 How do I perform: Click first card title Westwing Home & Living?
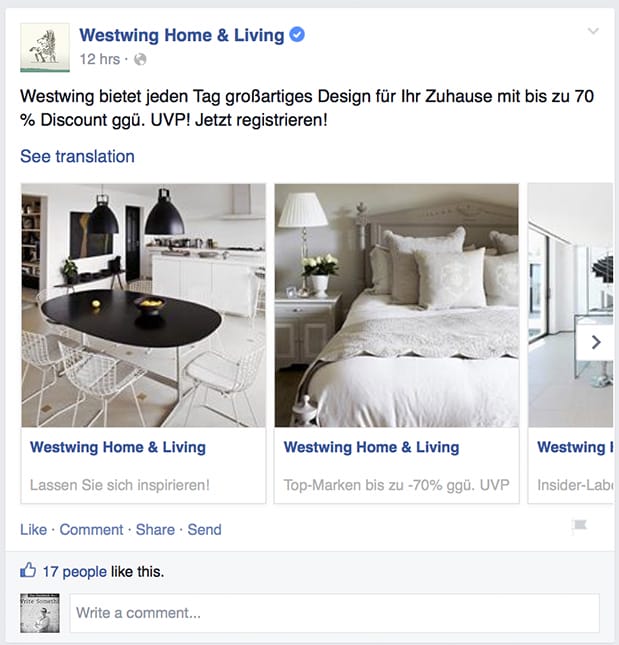[x=118, y=447]
